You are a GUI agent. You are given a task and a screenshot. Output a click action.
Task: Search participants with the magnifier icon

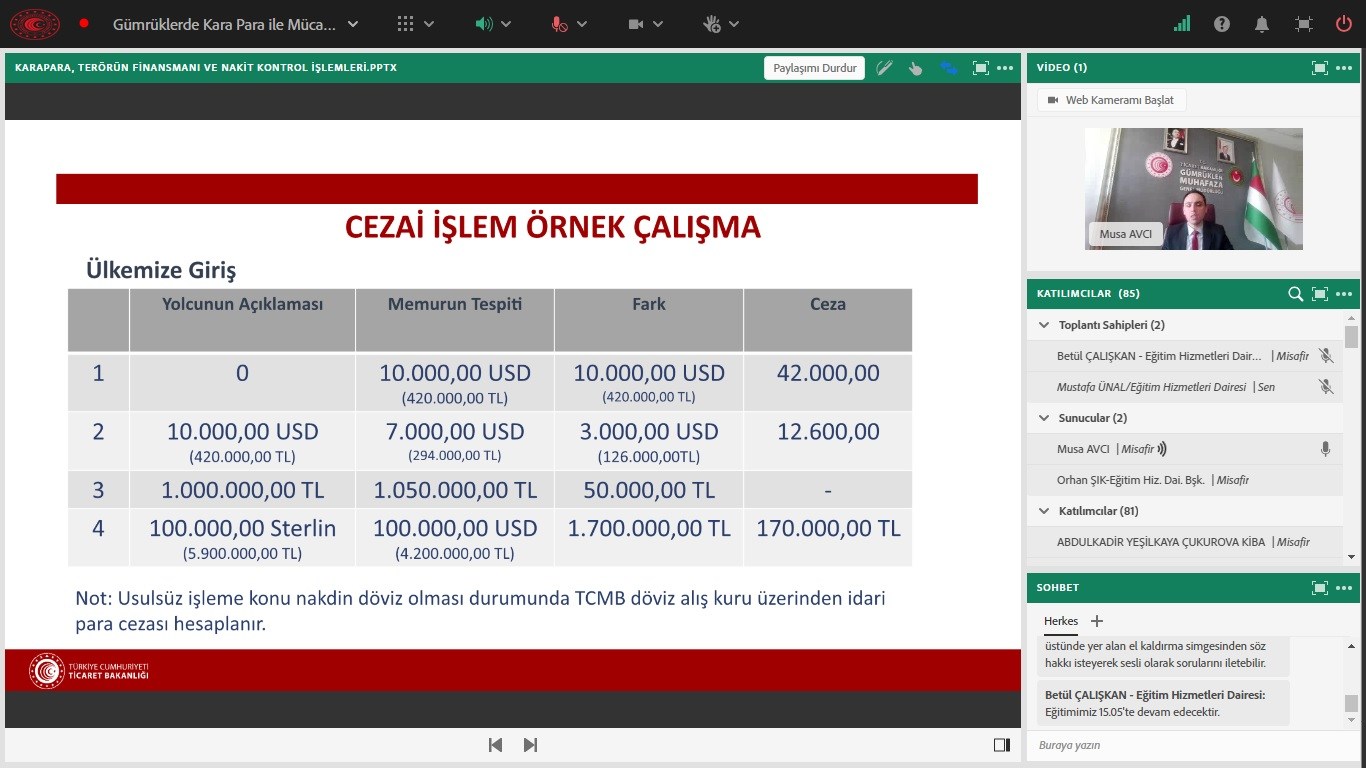coord(1295,294)
